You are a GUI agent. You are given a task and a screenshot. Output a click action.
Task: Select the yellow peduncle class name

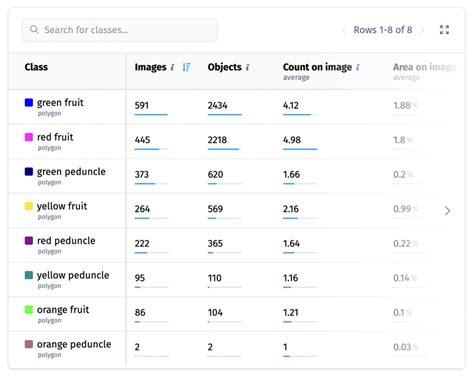point(73,275)
